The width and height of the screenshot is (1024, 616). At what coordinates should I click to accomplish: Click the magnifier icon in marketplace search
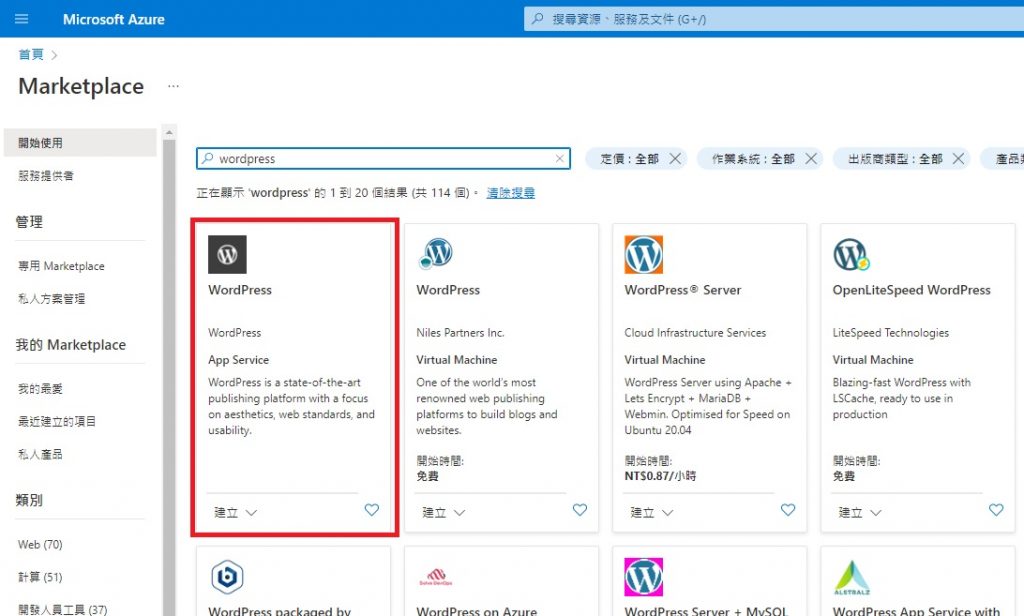tap(208, 159)
